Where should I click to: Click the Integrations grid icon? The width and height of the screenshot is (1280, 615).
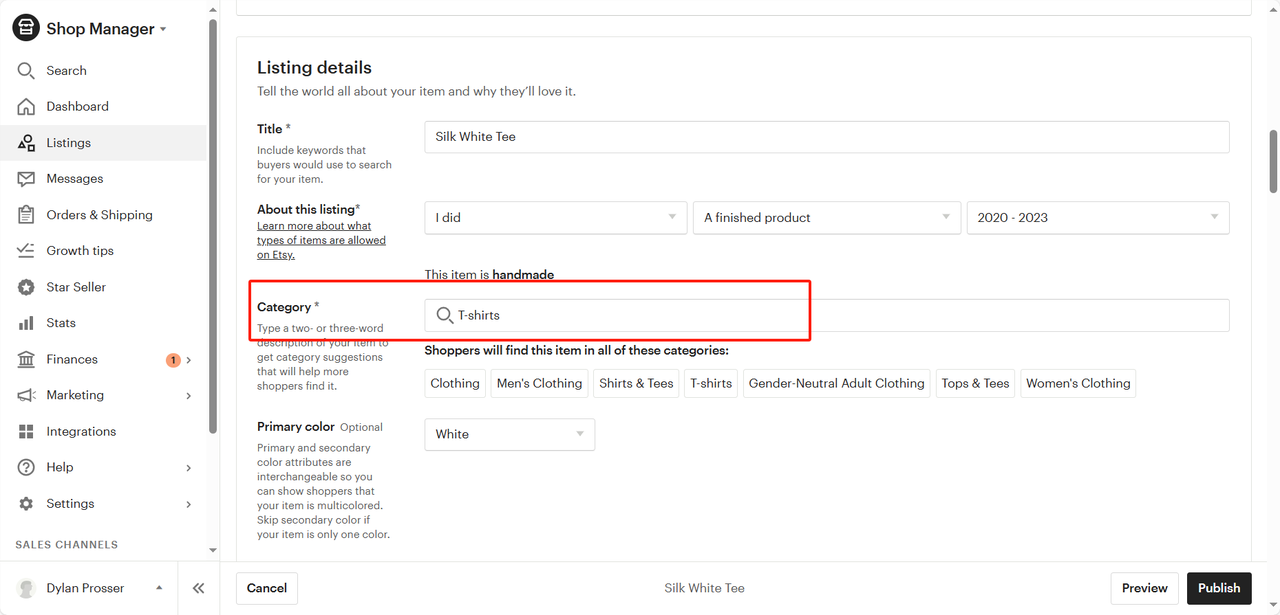pyautogui.click(x=26, y=432)
